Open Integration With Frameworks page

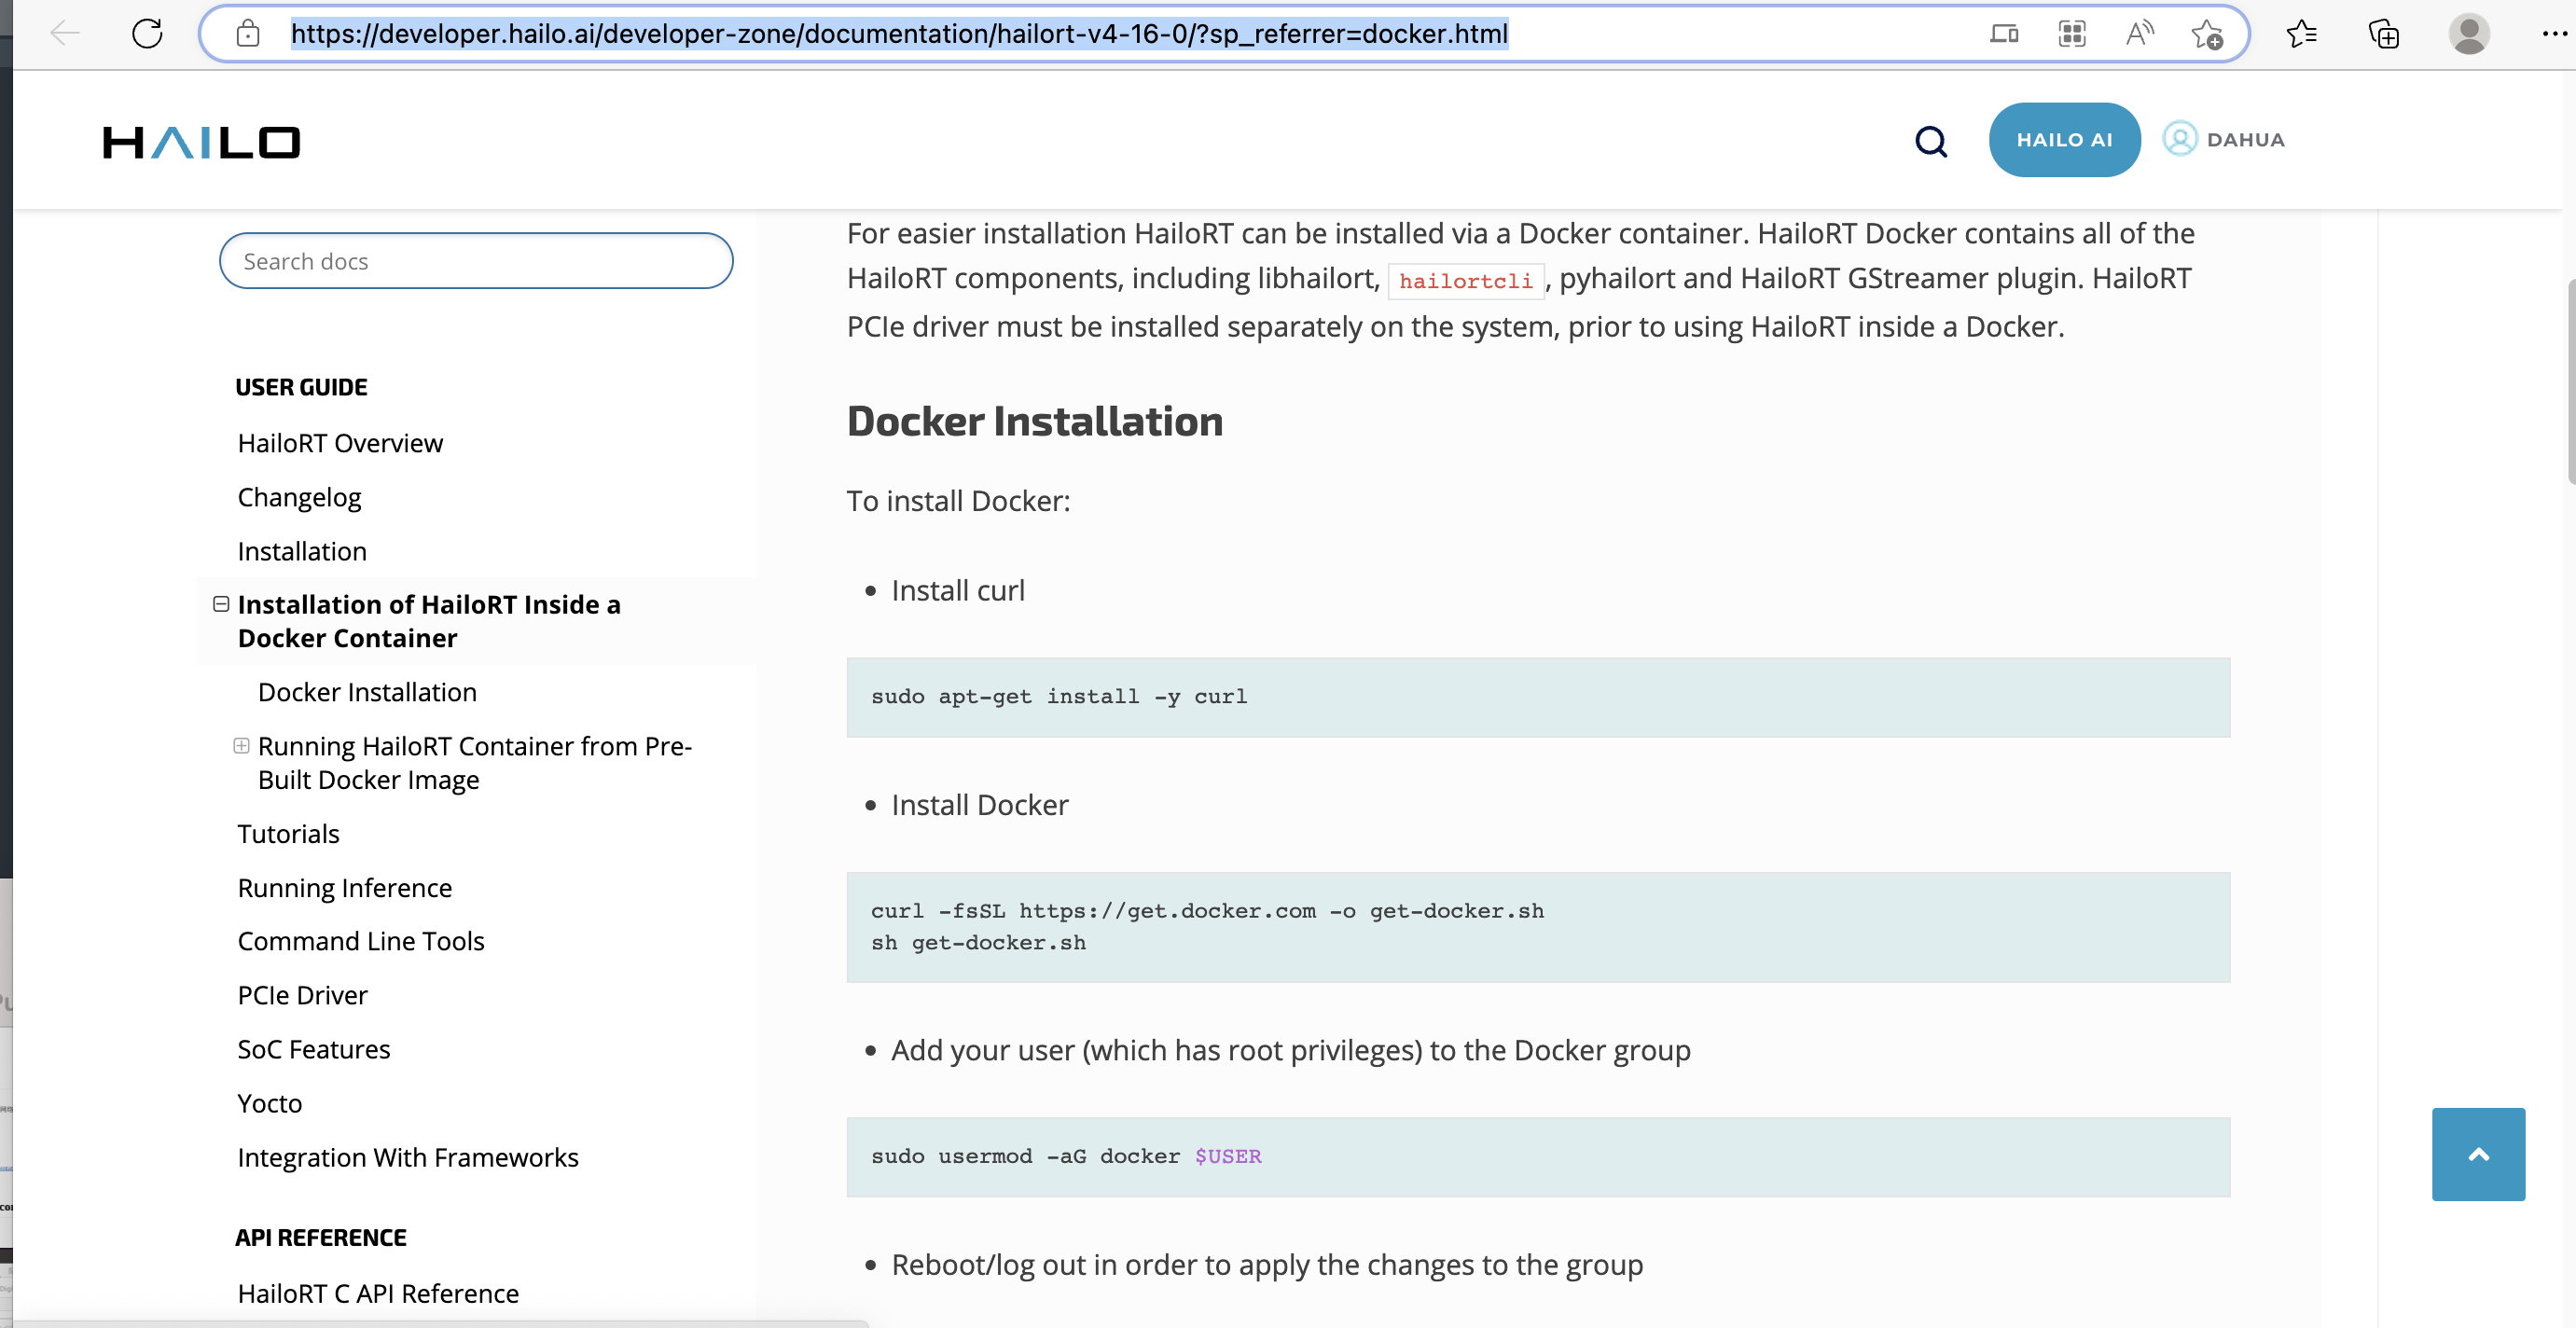tap(407, 1157)
